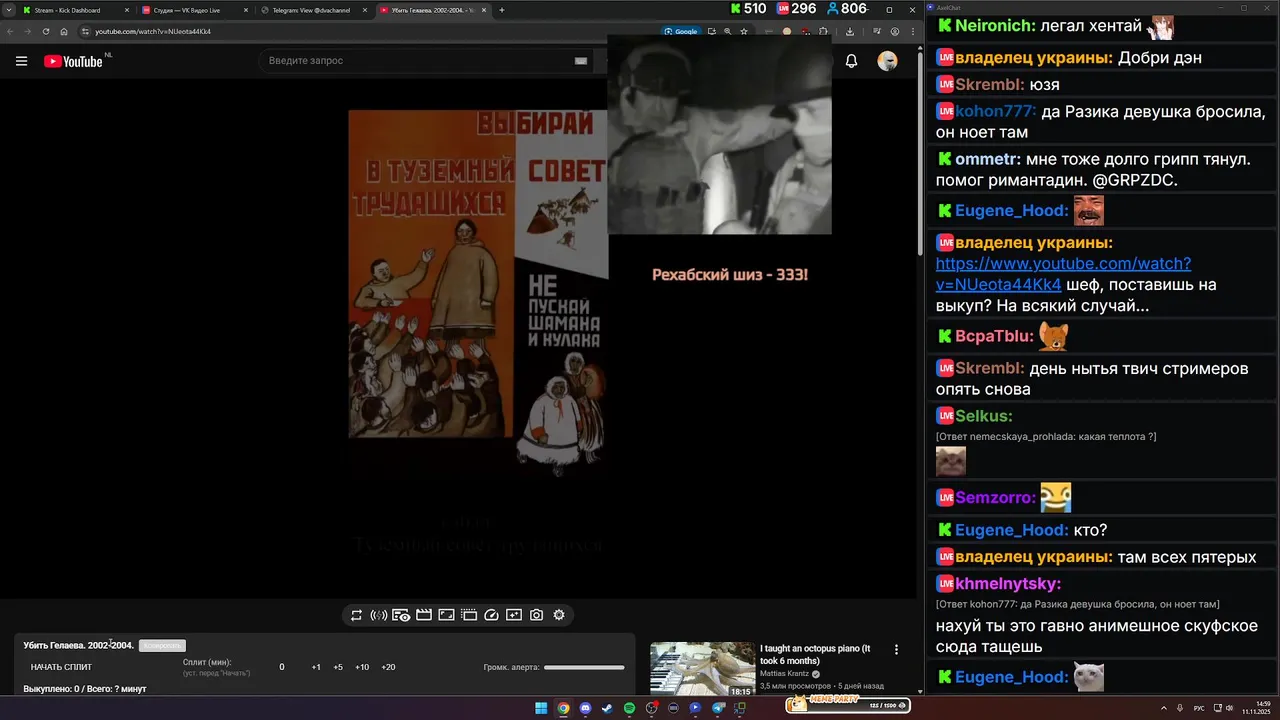The height and width of the screenshot is (720, 1280).
Task: Enable cinema mode clapperboard icon
Action: [423, 615]
